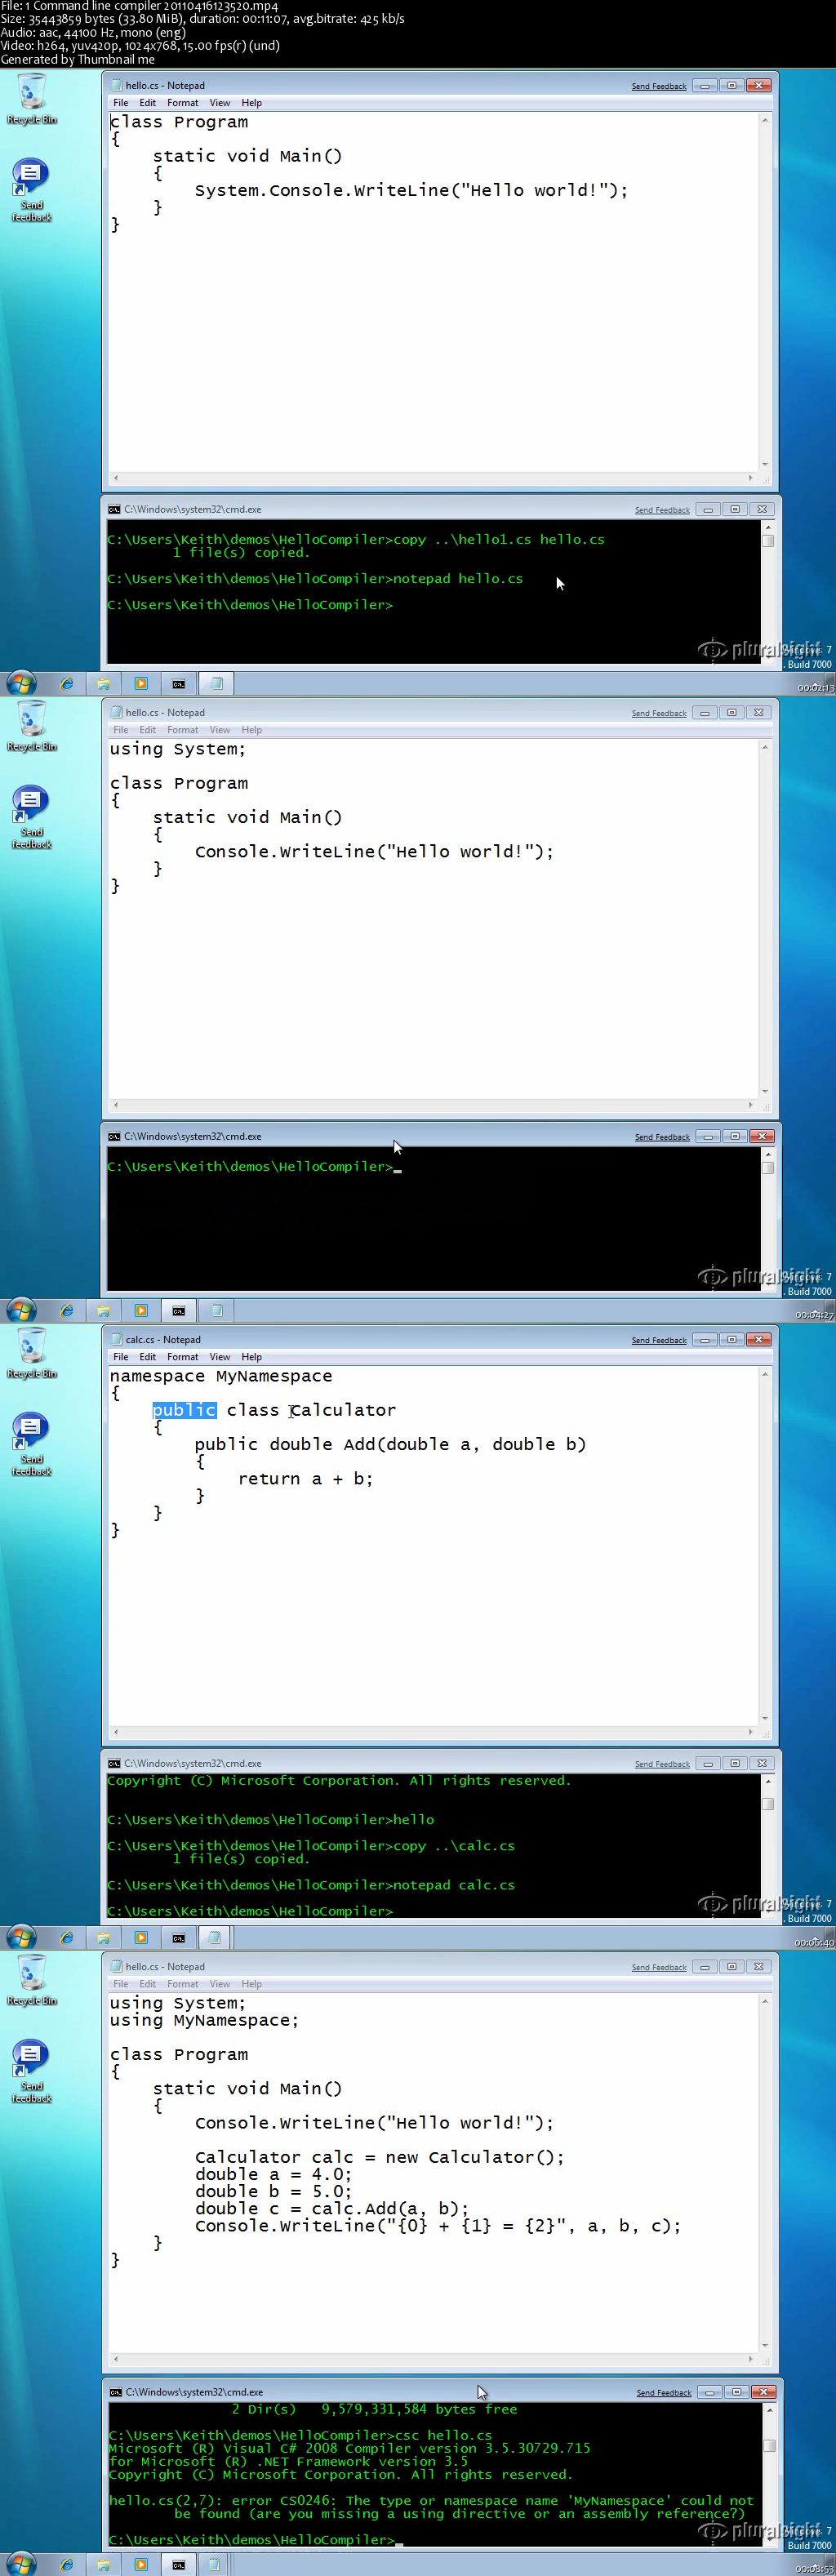This screenshot has width=836, height=2576.
Task: Click Send Feedback link in cmd window showing csc error
Action: point(664,2393)
